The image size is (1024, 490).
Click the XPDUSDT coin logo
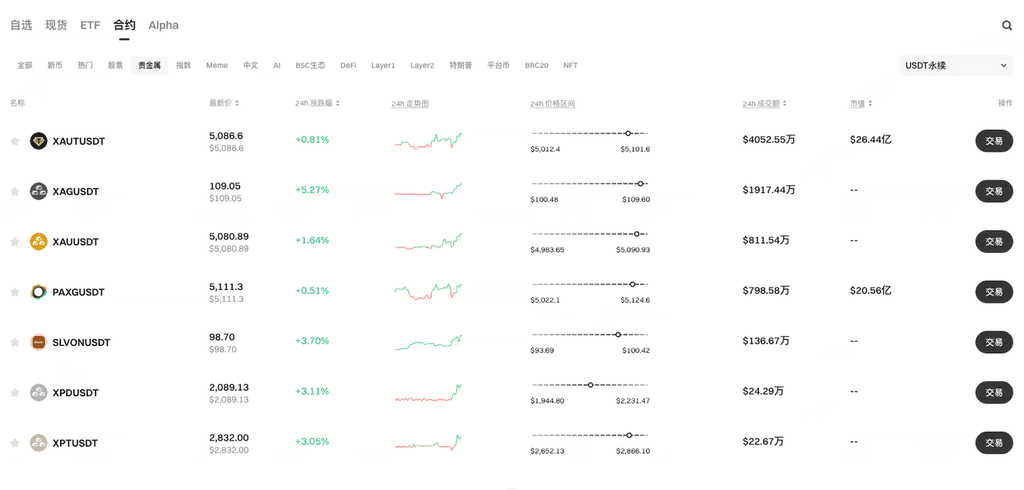tap(39, 392)
